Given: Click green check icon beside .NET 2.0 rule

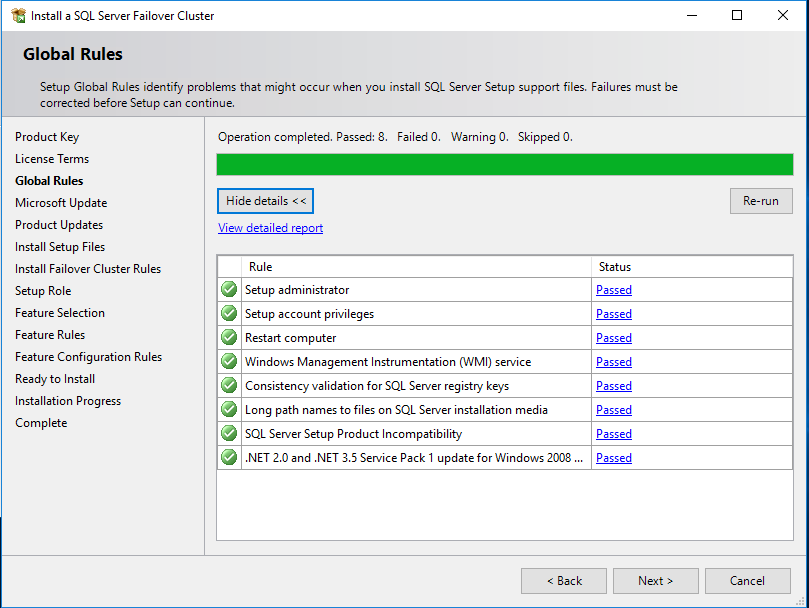Looking at the screenshot, I should [x=229, y=457].
